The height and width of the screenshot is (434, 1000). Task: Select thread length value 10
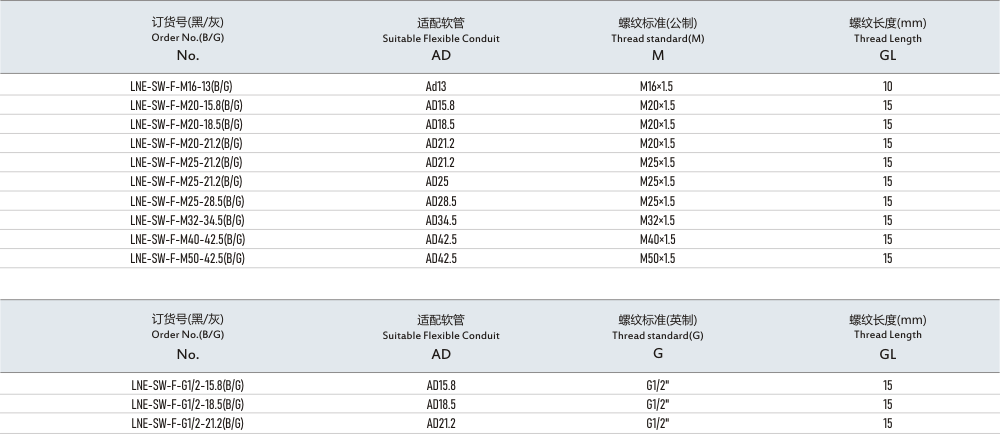887,86
